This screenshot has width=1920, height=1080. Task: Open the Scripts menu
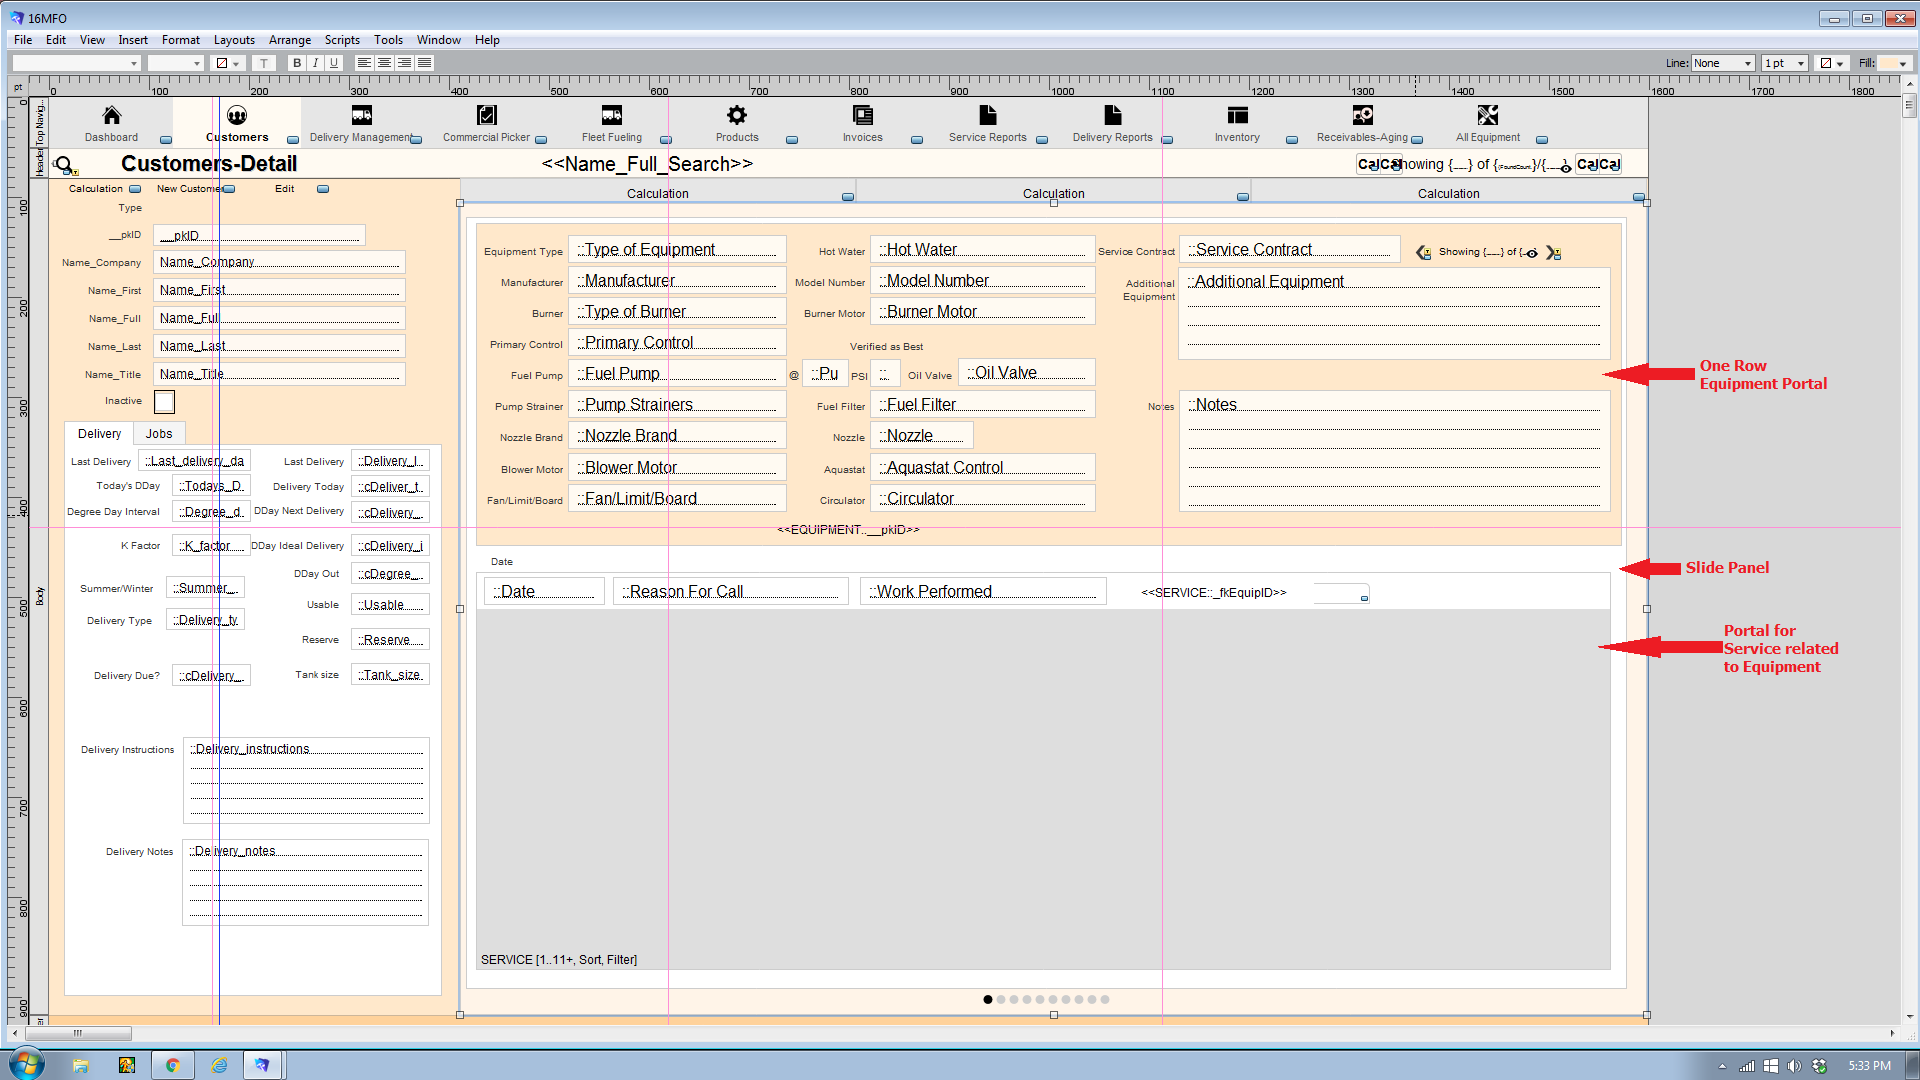point(342,40)
